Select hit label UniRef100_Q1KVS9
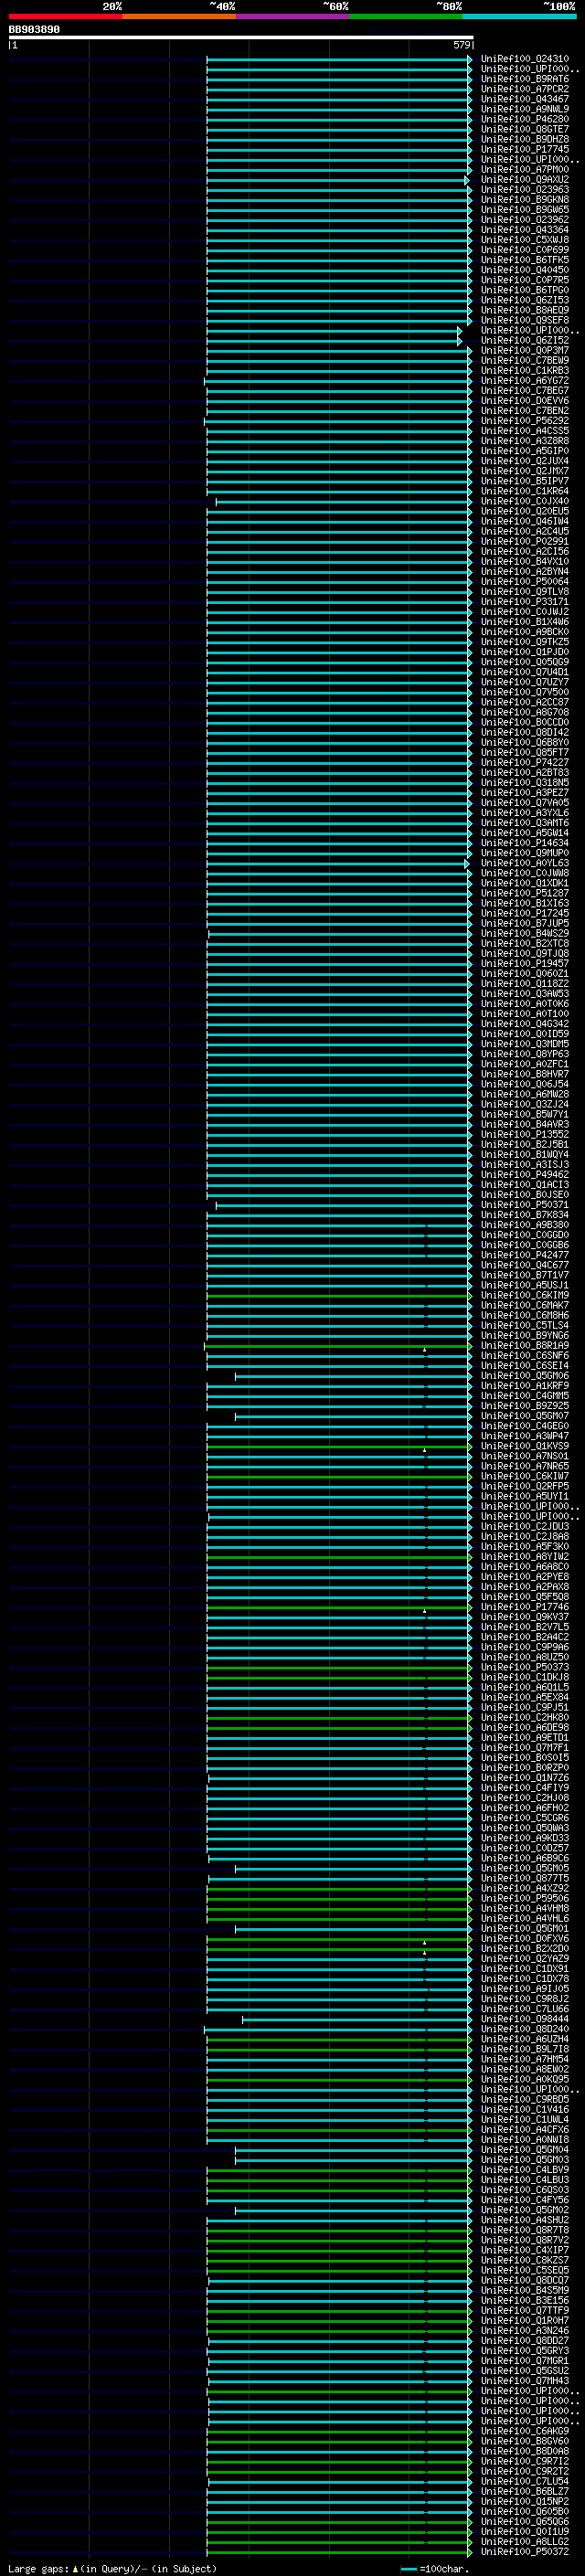Screen dimensions: 585x2576 click(524, 1446)
